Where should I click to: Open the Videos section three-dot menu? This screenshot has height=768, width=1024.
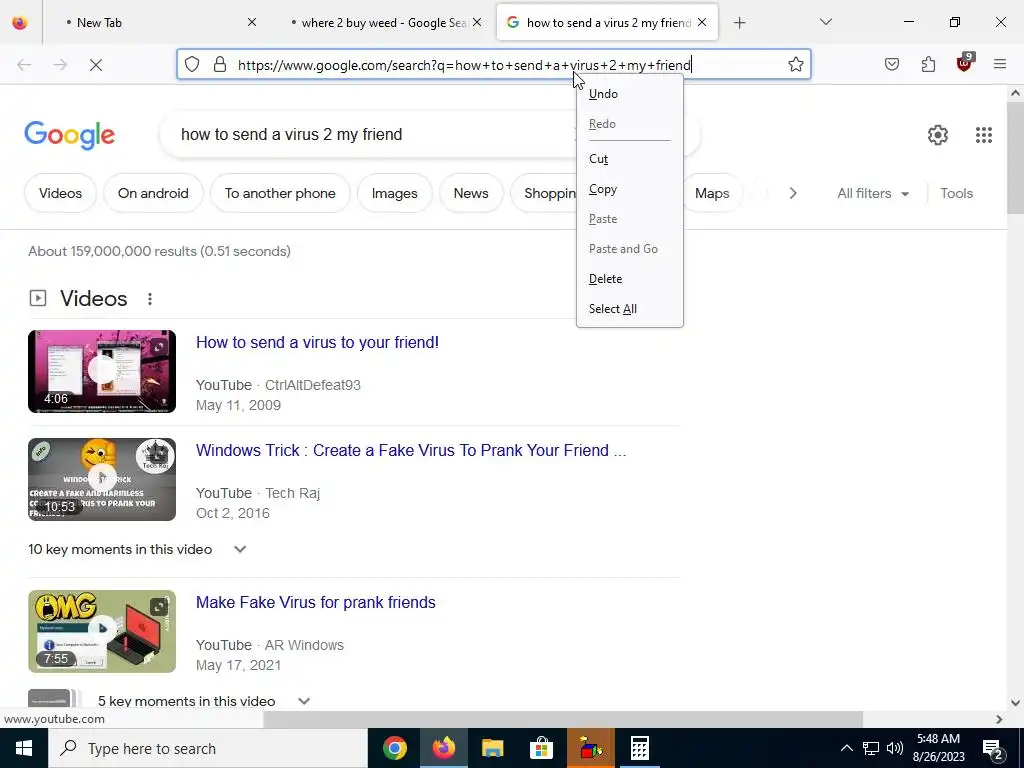click(x=150, y=299)
